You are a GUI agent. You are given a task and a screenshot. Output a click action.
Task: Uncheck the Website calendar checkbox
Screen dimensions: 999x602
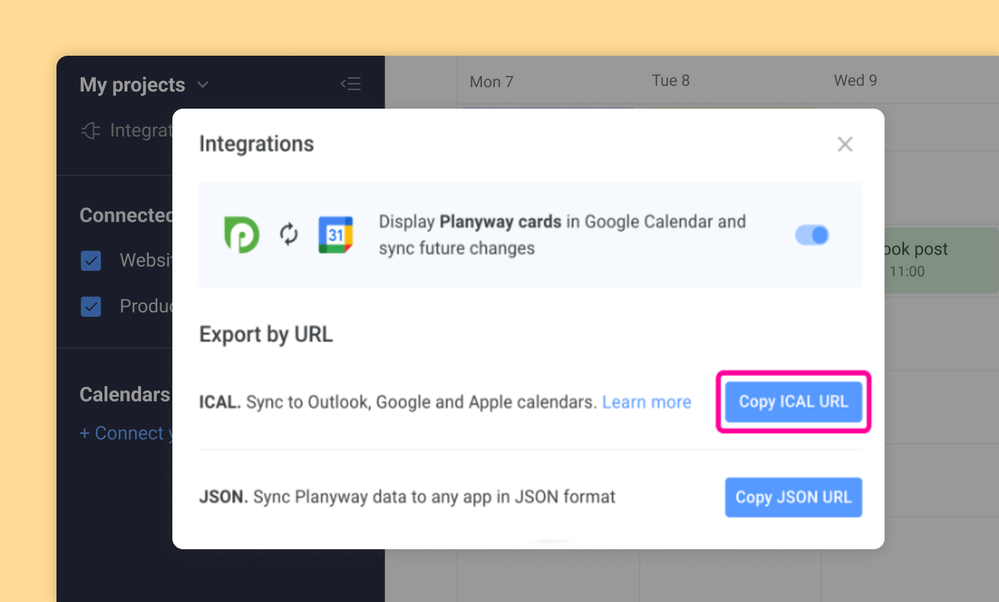click(x=91, y=260)
